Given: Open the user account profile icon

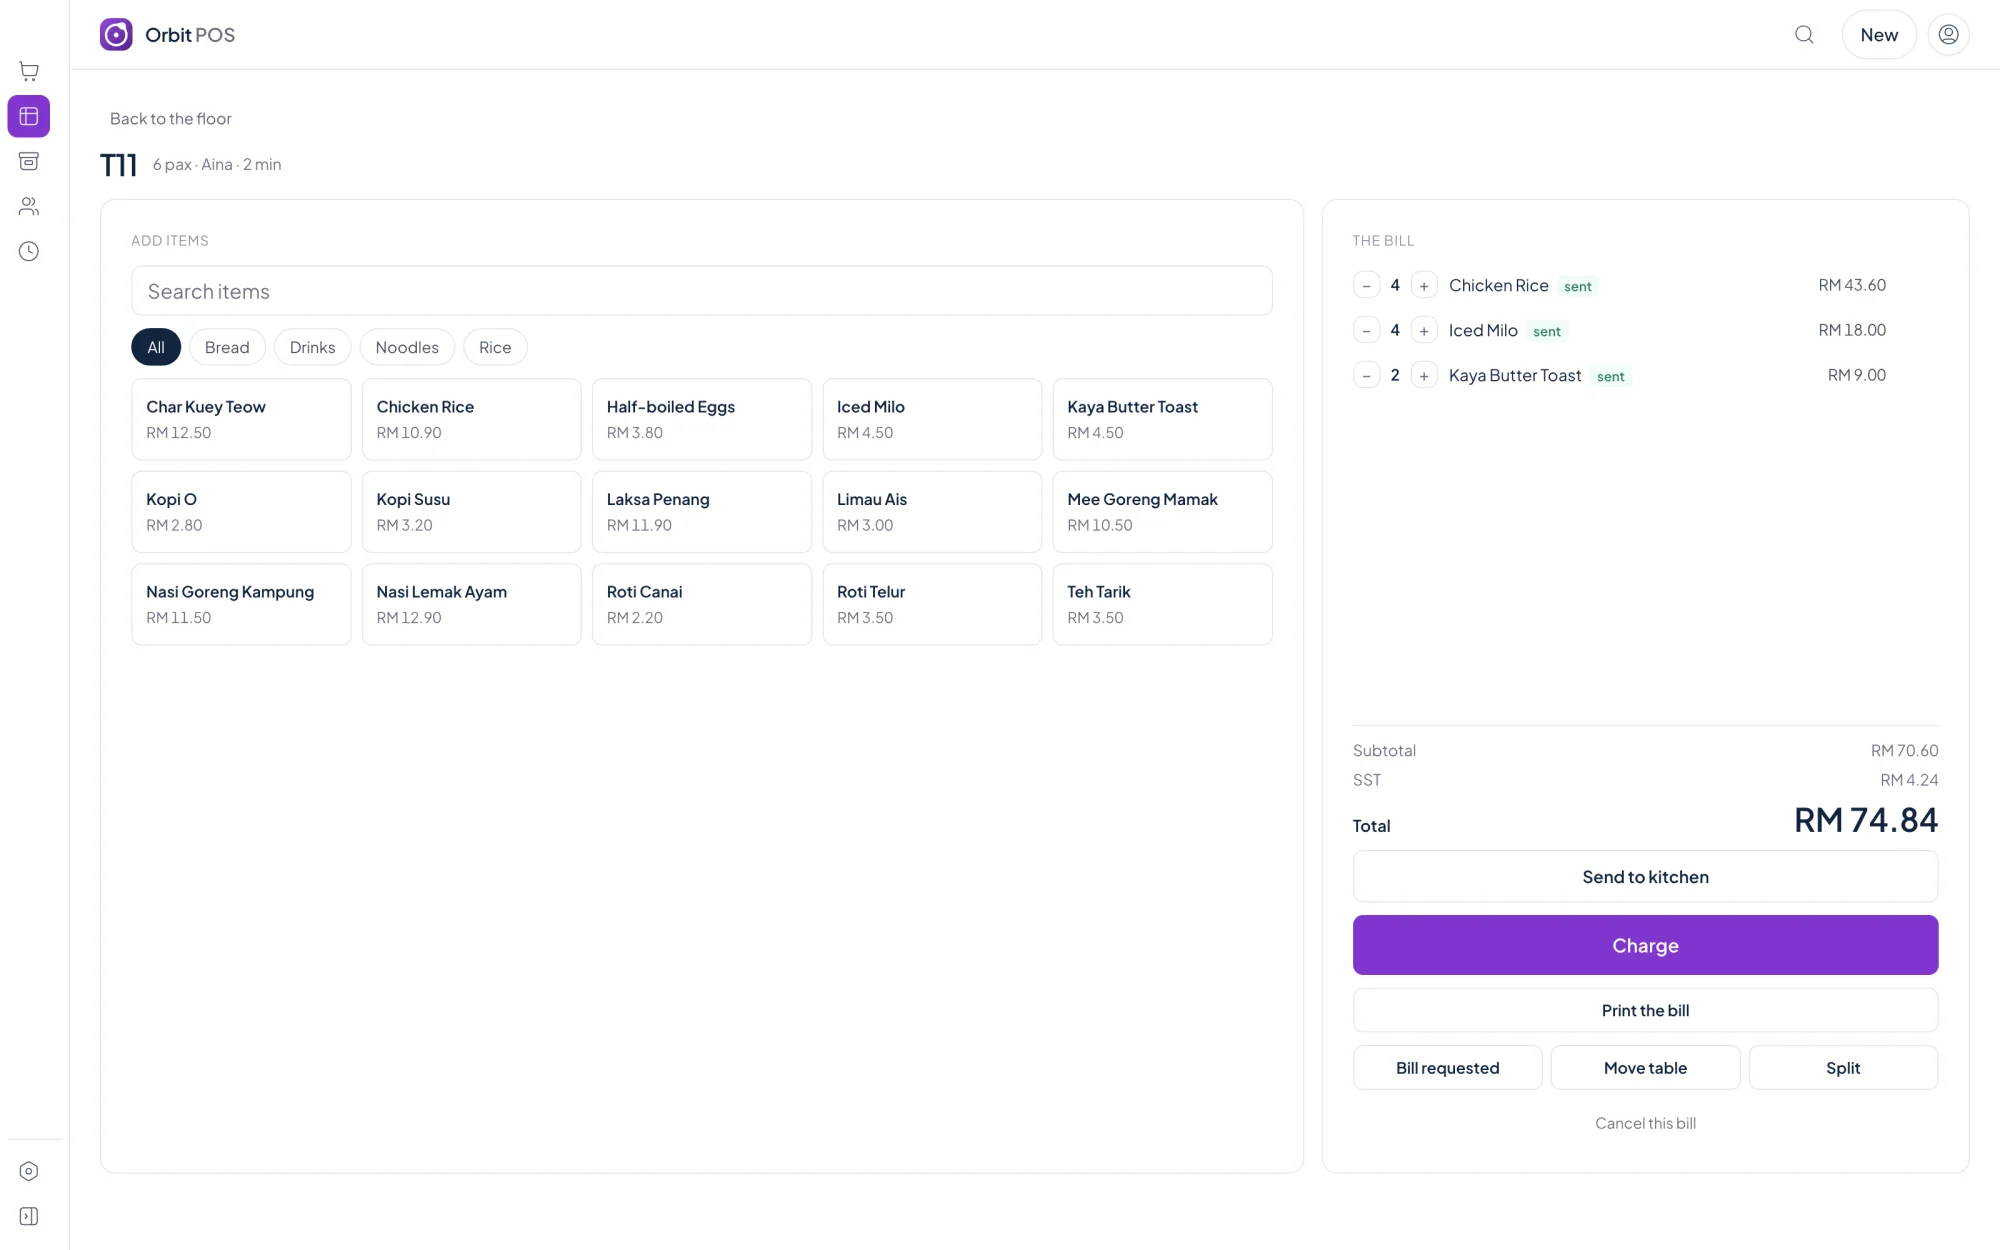Looking at the screenshot, I should click(1948, 35).
